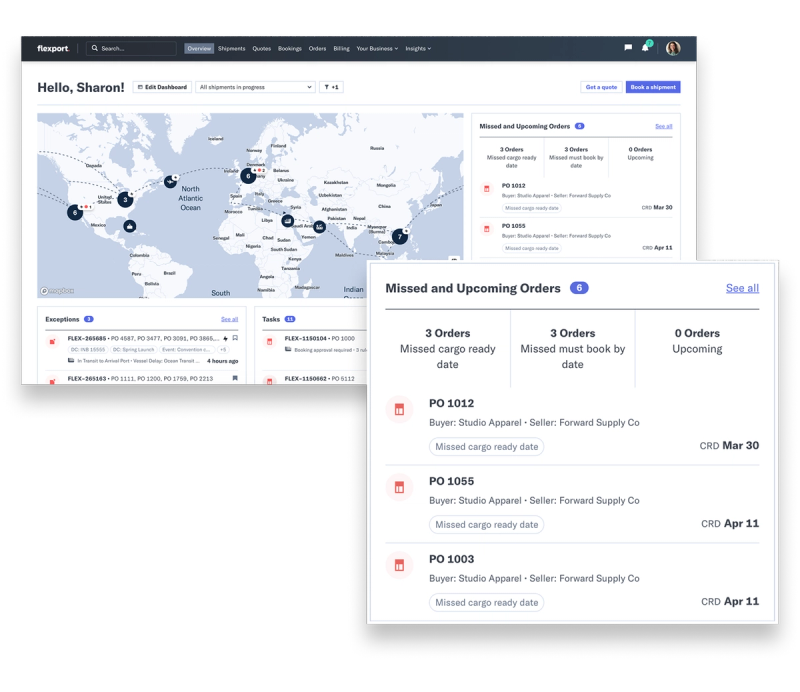
Task: Click the filter funnel +1 button
Action: click(331, 87)
